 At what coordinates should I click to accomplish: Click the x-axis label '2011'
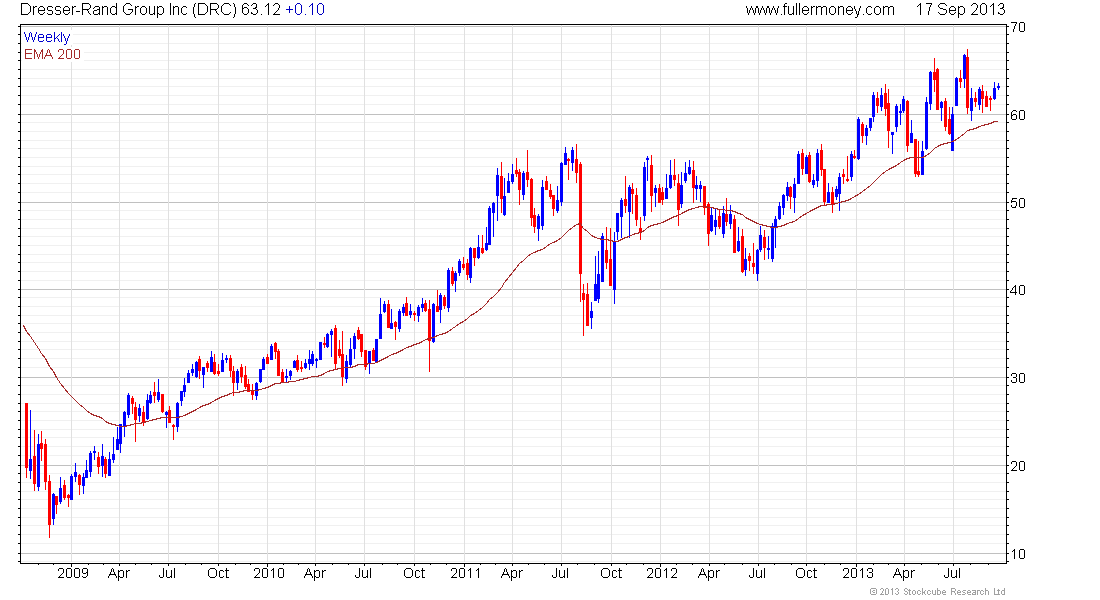465,573
